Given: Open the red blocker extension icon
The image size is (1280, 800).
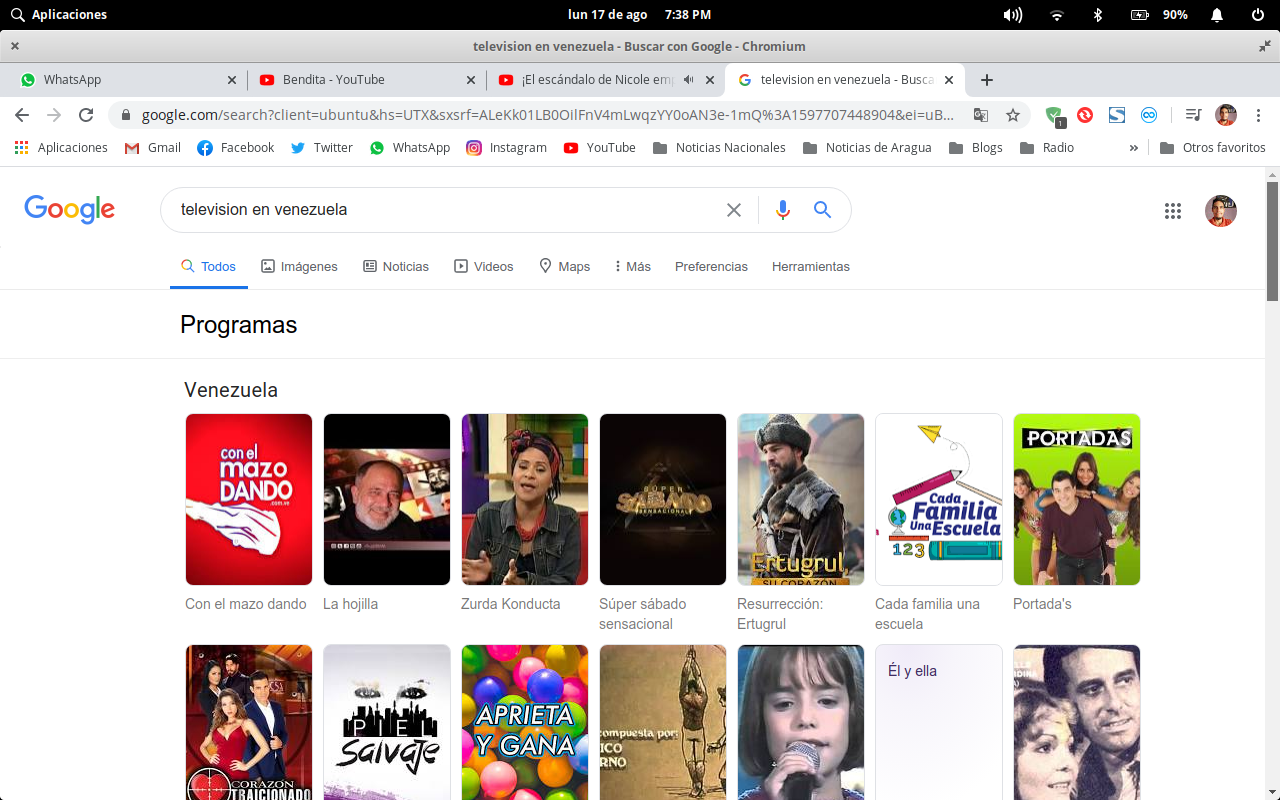Looking at the screenshot, I should coord(1085,115).
